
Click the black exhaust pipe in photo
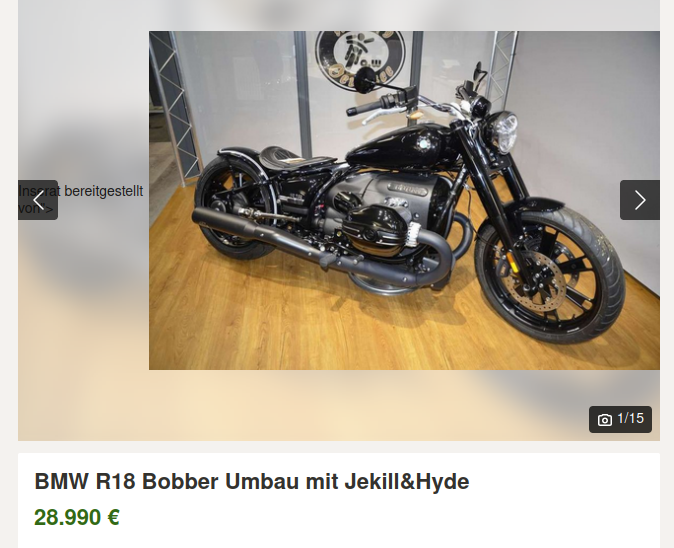[318, 245]
